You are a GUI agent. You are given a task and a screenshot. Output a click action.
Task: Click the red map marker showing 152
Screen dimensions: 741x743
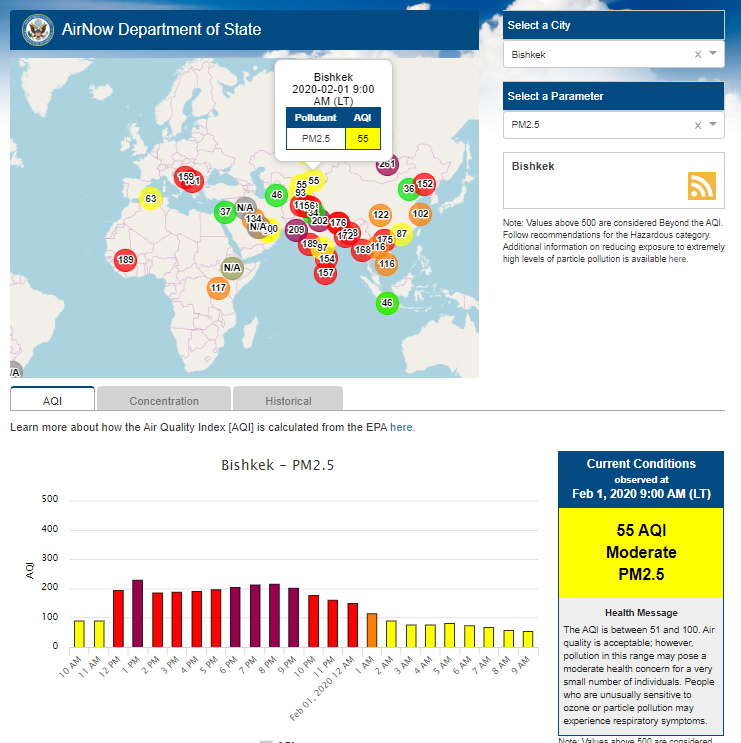click(x=425, y=184)
